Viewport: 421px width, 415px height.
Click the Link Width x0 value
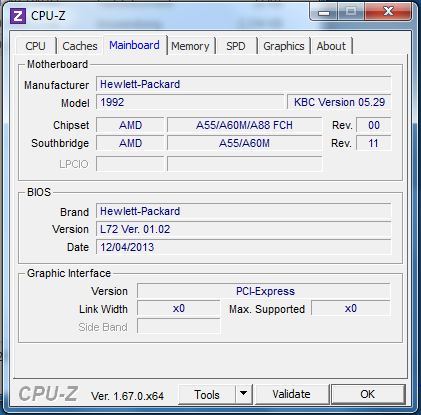(x=179, y=309)
